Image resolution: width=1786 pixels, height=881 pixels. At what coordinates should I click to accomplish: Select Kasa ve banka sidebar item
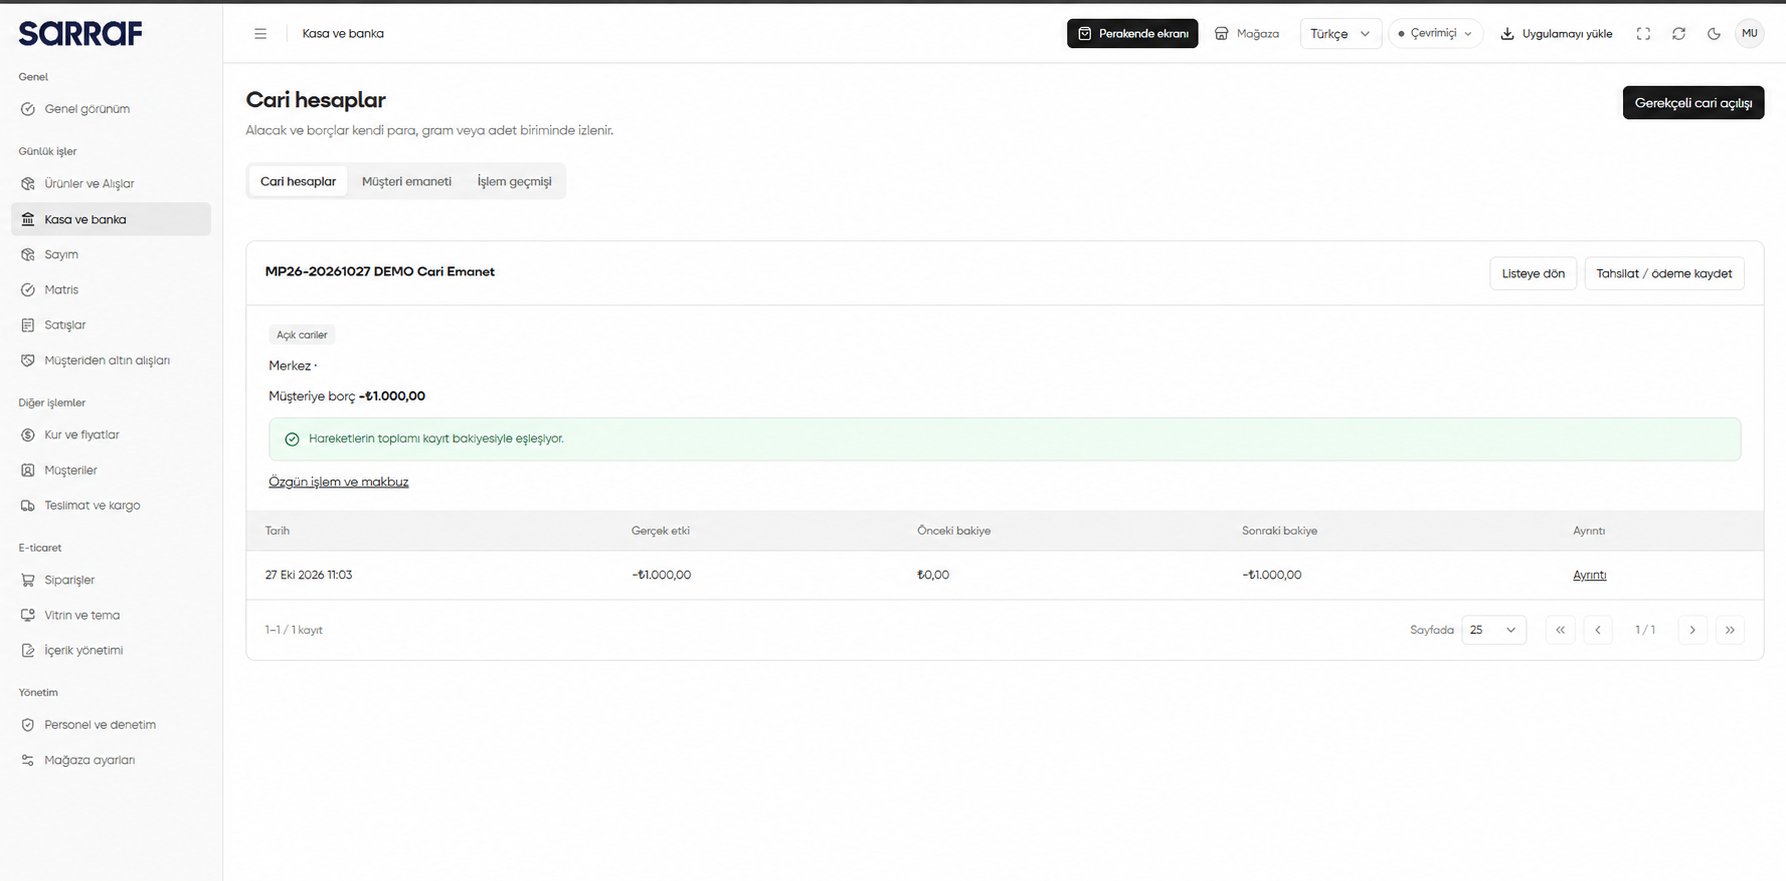pos(111,219)
